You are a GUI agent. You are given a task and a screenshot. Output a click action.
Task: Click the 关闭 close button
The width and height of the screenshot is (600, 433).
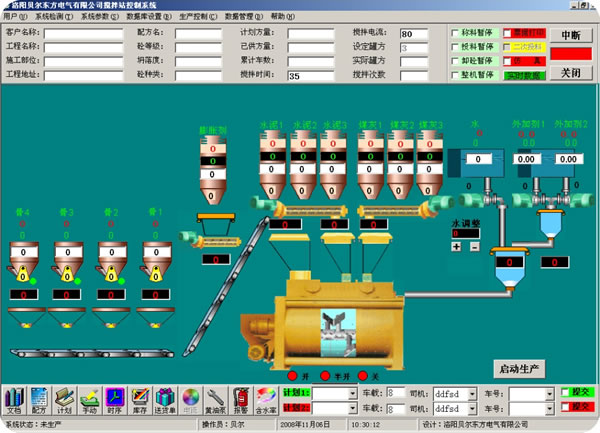571,73
